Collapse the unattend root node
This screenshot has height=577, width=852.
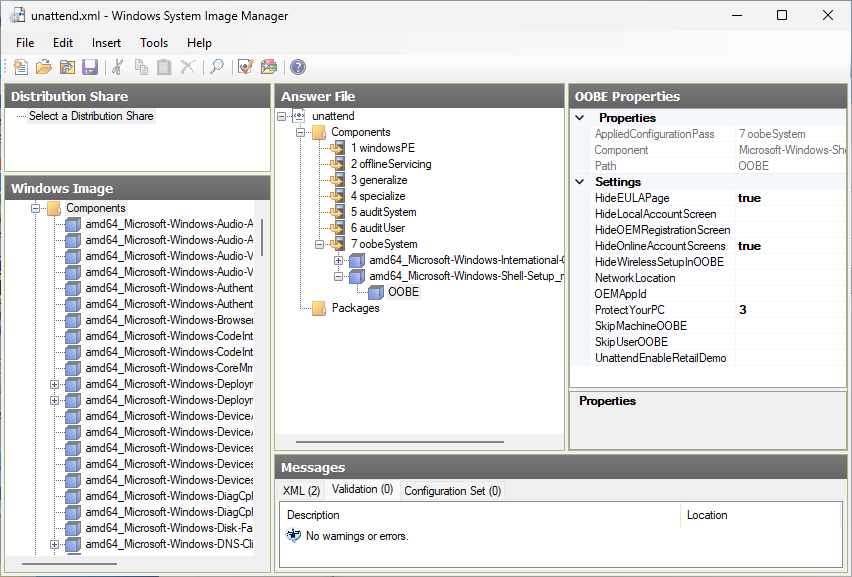point(281,116)
